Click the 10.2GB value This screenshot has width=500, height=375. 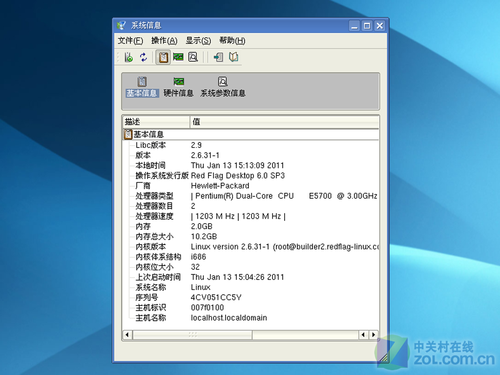pyautogui.click(x=204, y=237)
